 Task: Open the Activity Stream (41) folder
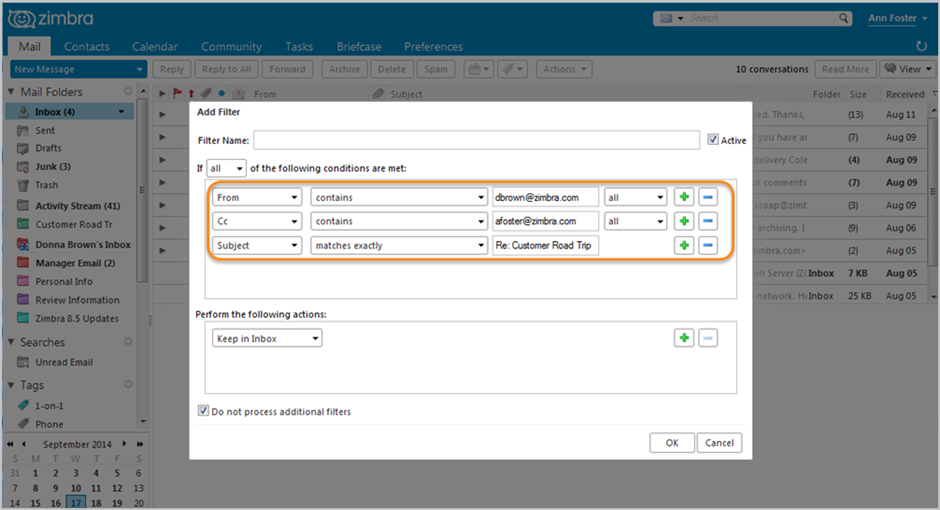(77, 206)
